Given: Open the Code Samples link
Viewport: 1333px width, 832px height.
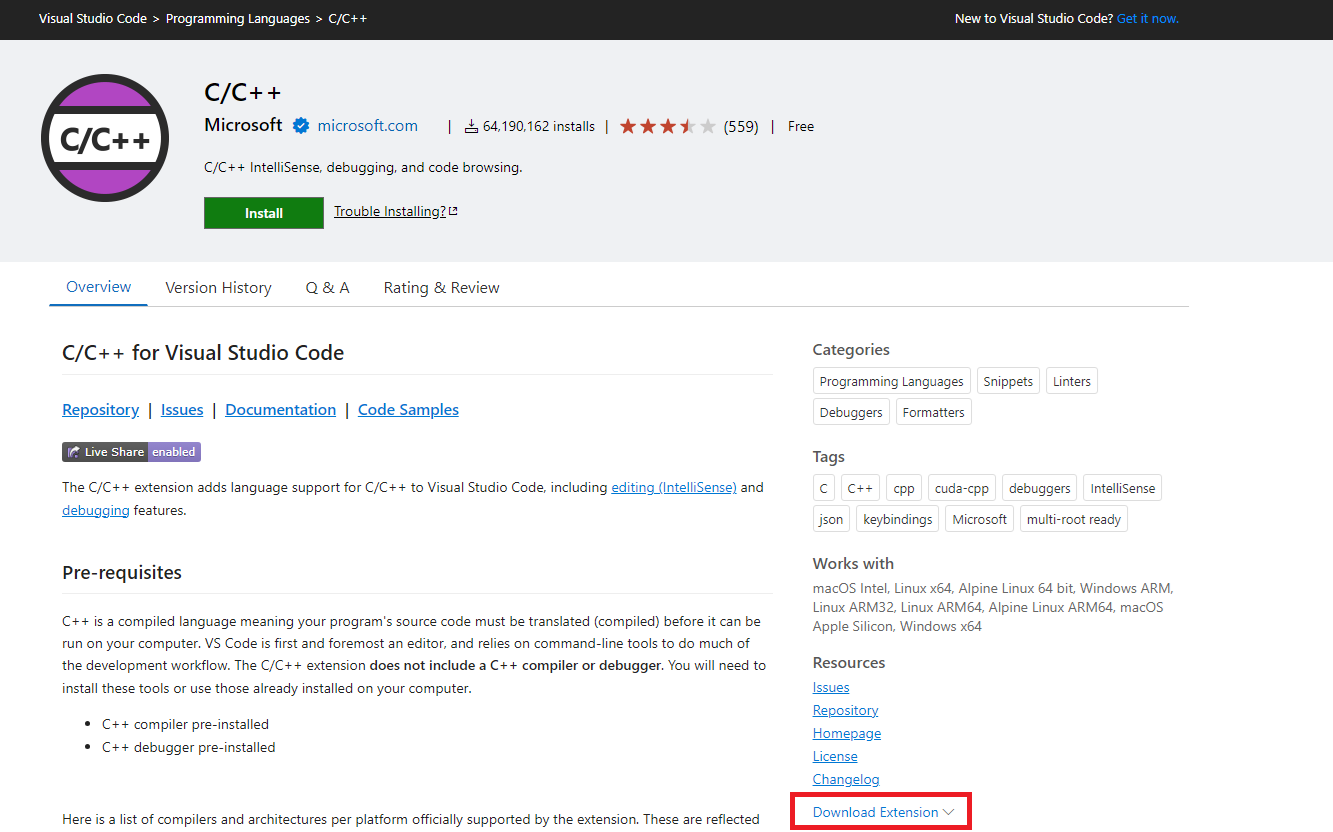Looking at the screenshot, I should (408, 410).
